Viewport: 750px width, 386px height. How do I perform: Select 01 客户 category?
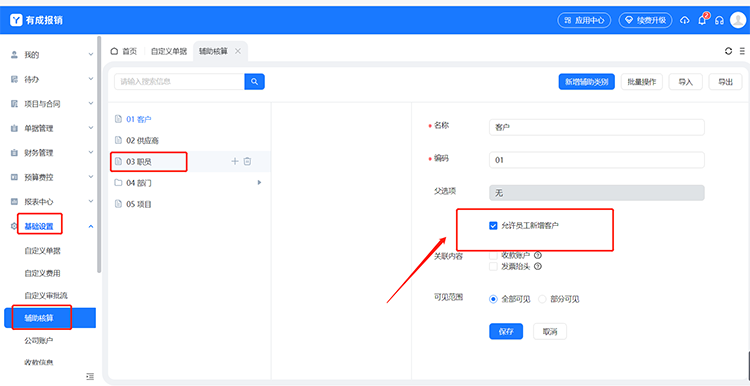coord(139,120)
